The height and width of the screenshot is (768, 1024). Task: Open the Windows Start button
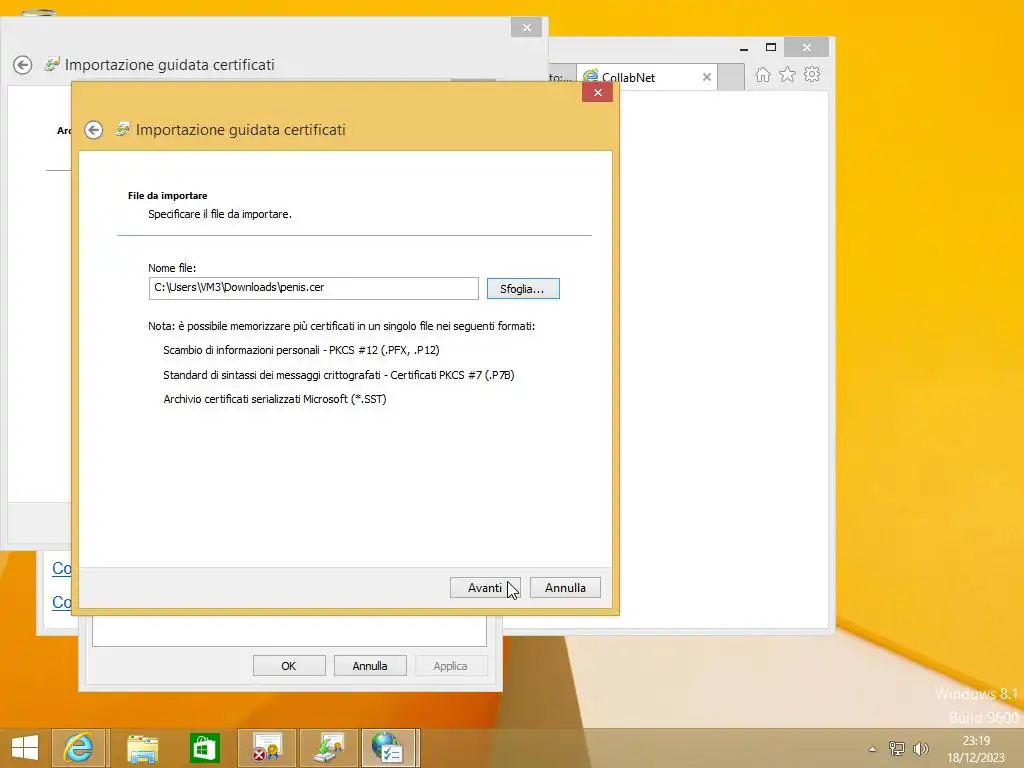point(25,748)
